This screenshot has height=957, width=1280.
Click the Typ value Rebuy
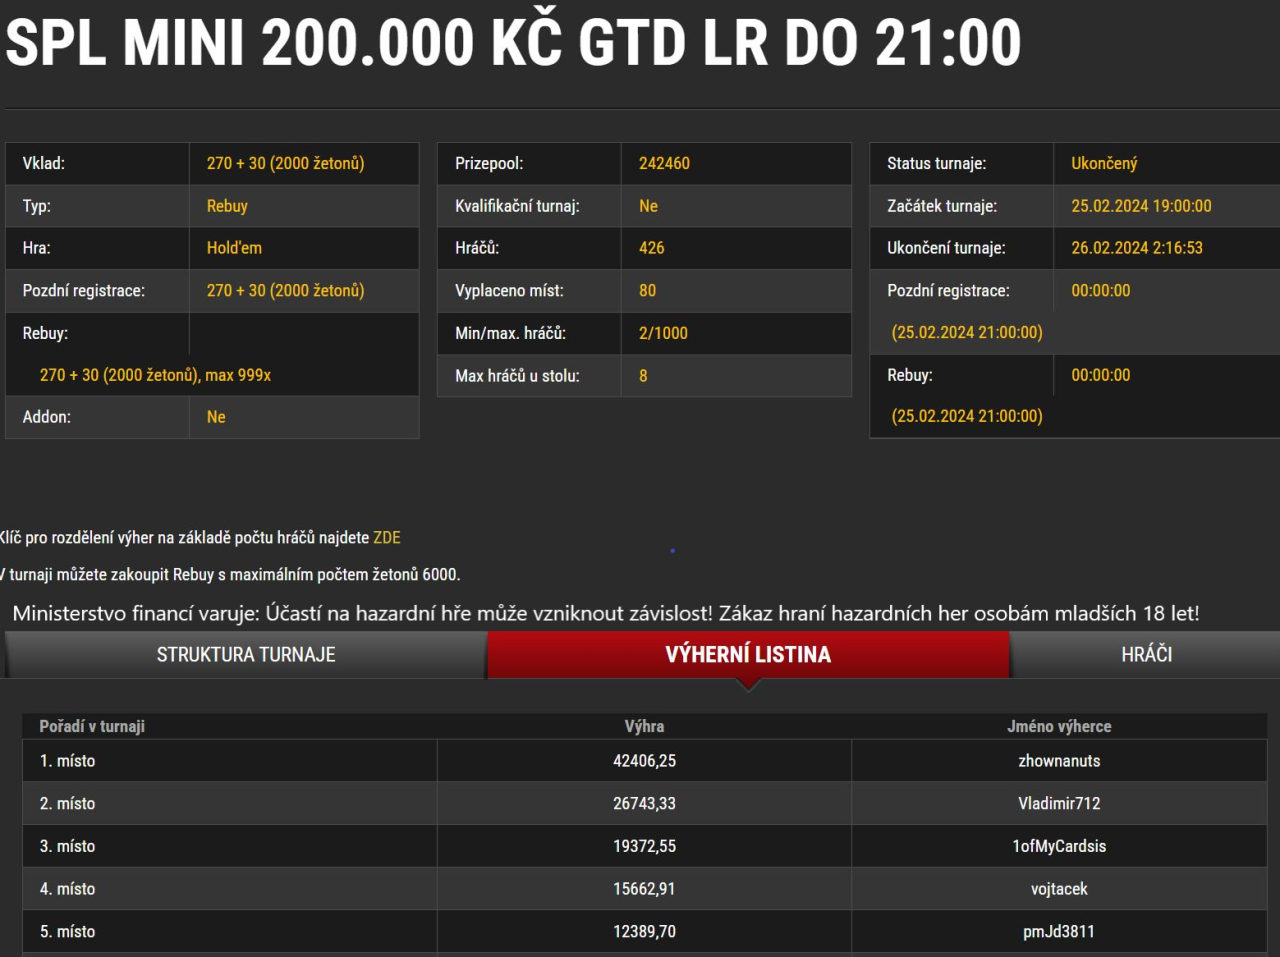(227, 206)
